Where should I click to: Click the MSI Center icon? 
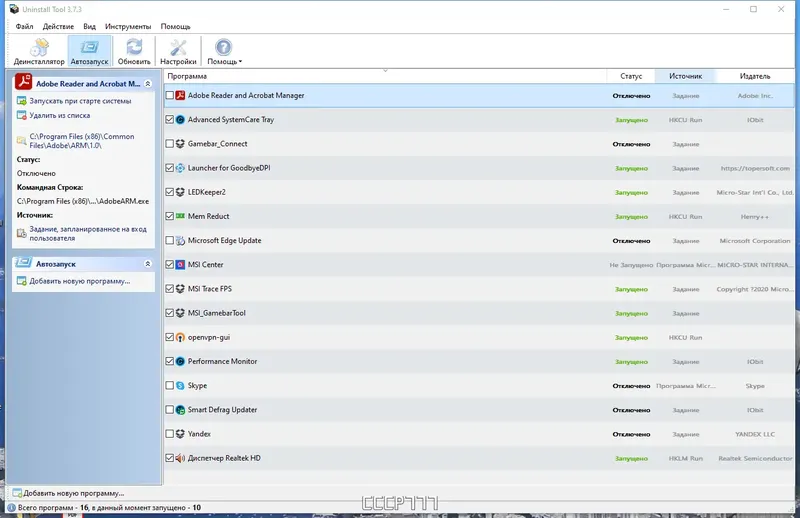click(180, 264)
